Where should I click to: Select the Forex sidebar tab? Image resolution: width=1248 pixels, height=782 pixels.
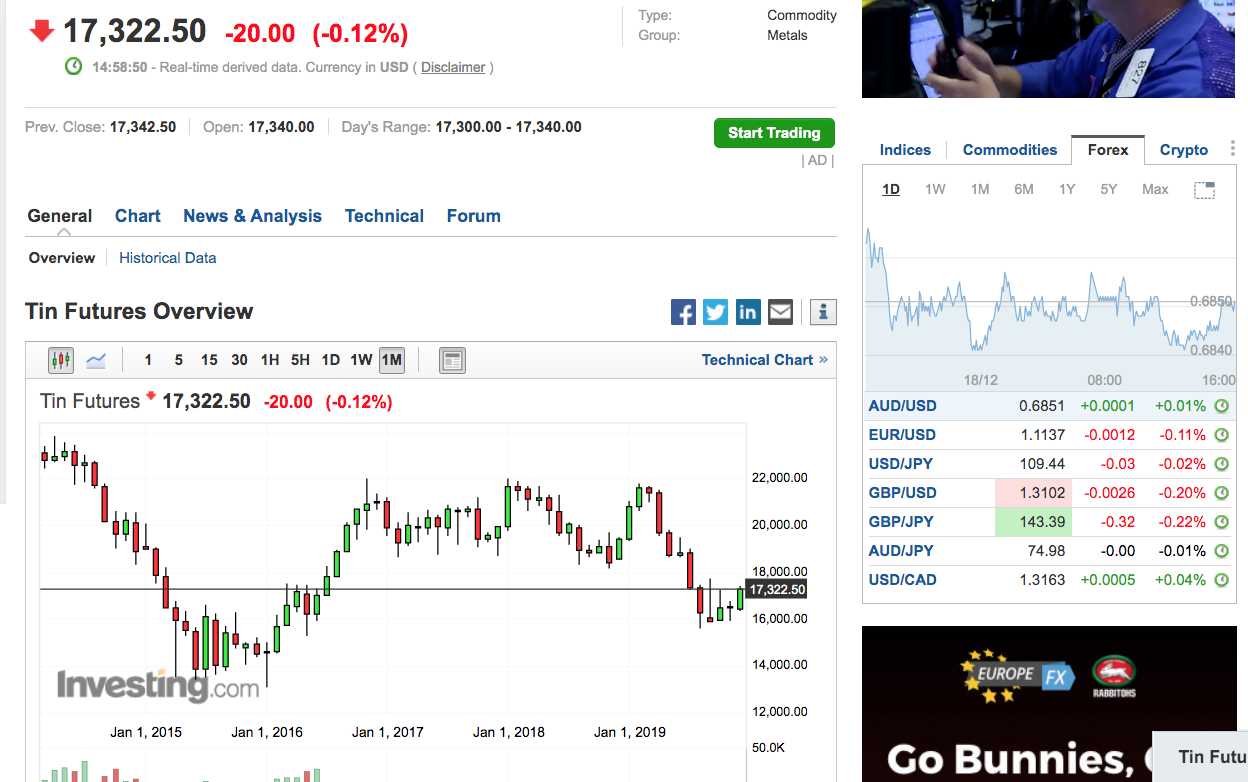[1108, 150]
